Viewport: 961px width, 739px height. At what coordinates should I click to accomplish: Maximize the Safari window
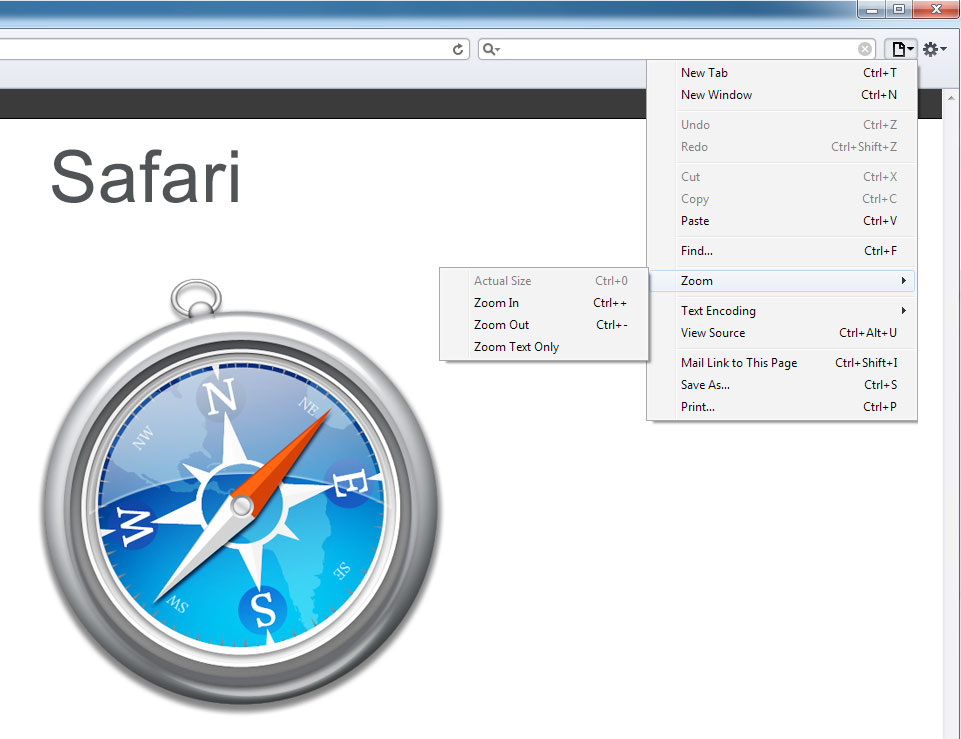point(898,9)
